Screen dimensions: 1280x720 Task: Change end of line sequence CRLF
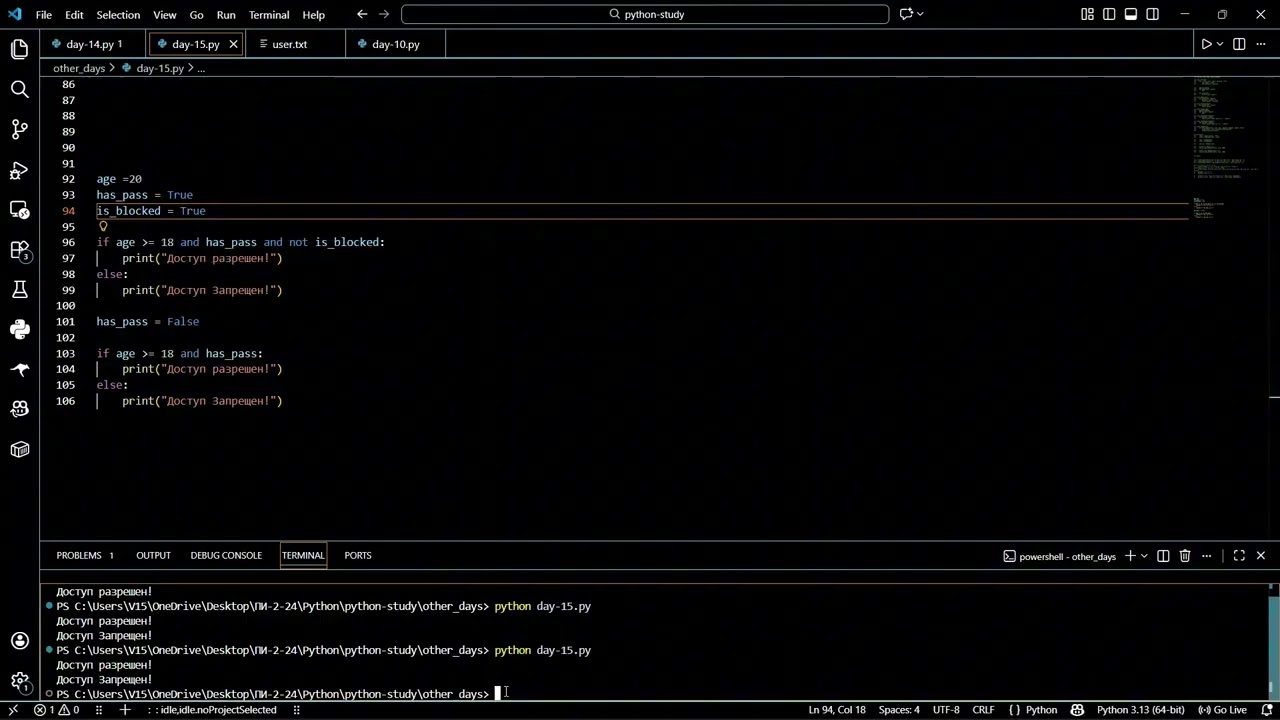coord(983,710)
